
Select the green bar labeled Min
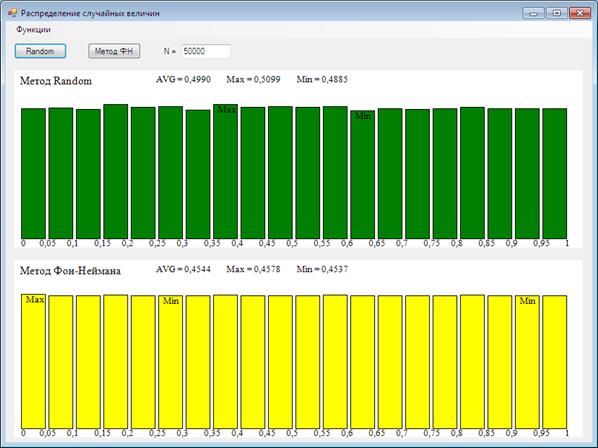click(x=363, y=174)
